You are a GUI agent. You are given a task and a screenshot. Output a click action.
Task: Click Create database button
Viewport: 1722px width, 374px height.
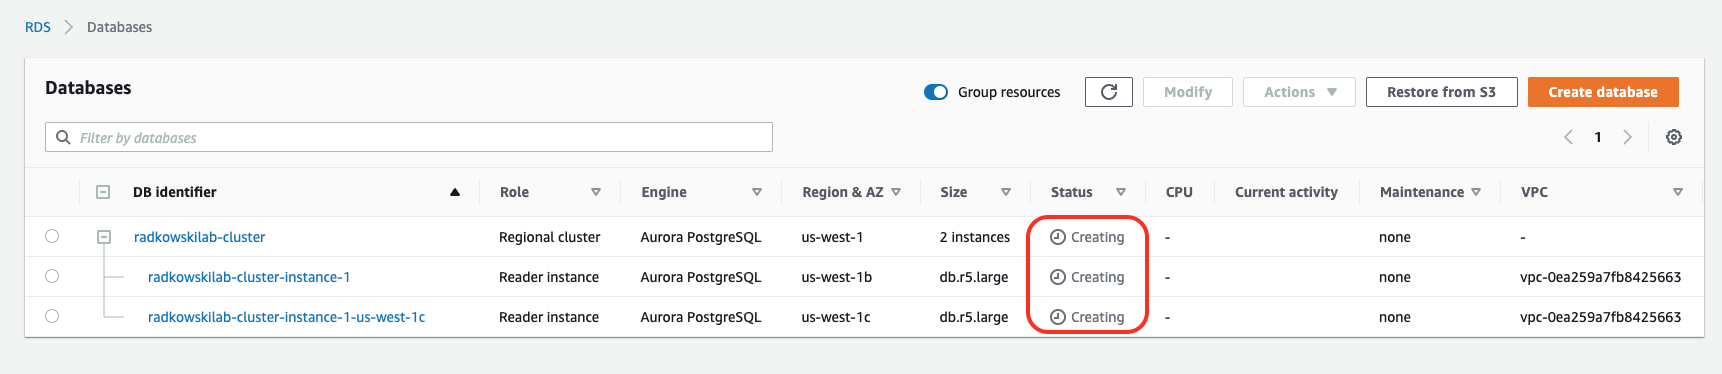point(1603,92)
